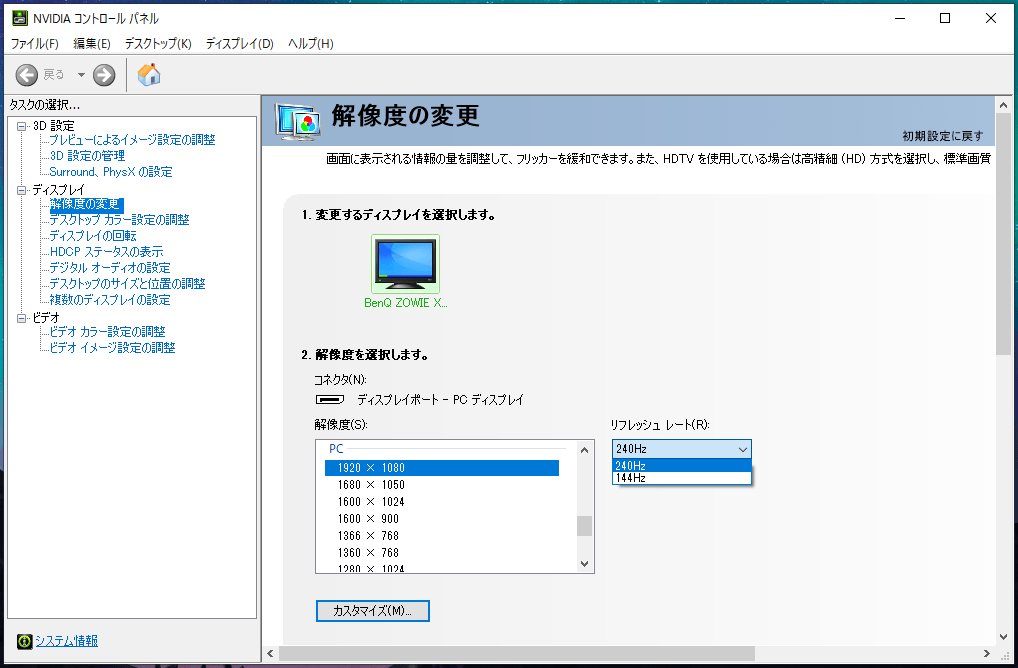Choose 240Hz in the refresh rate list

682,465
